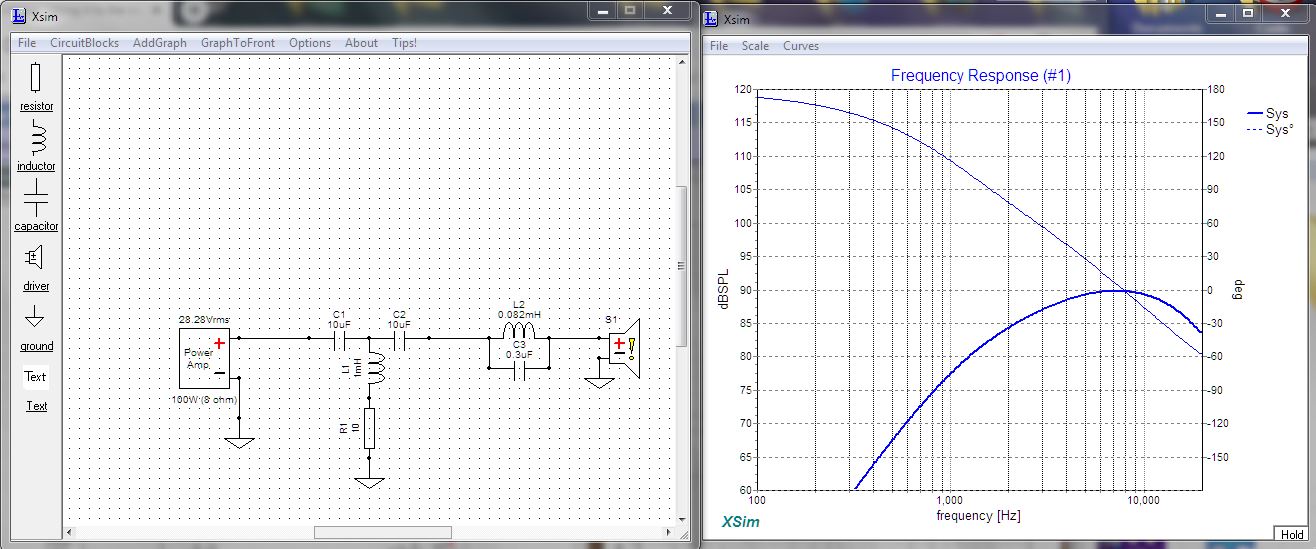Click the Frequency Response (#1) title

(x=980, y=76)
